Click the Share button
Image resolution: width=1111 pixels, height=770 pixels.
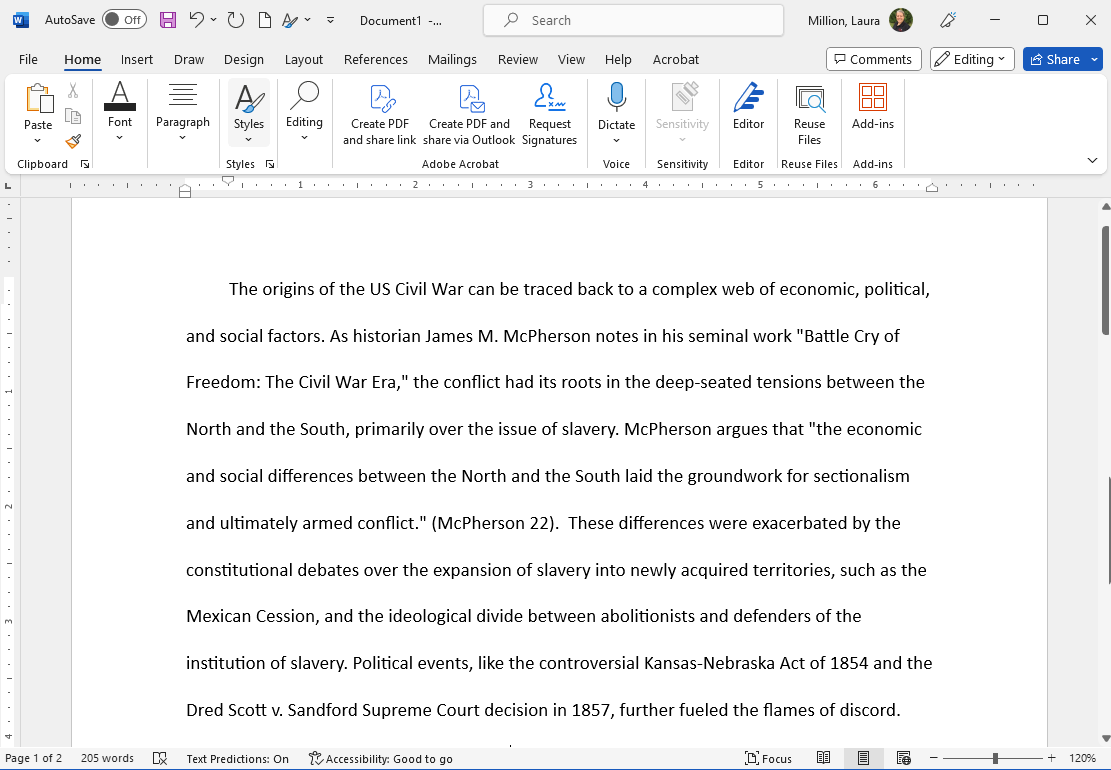(1062, 59)
